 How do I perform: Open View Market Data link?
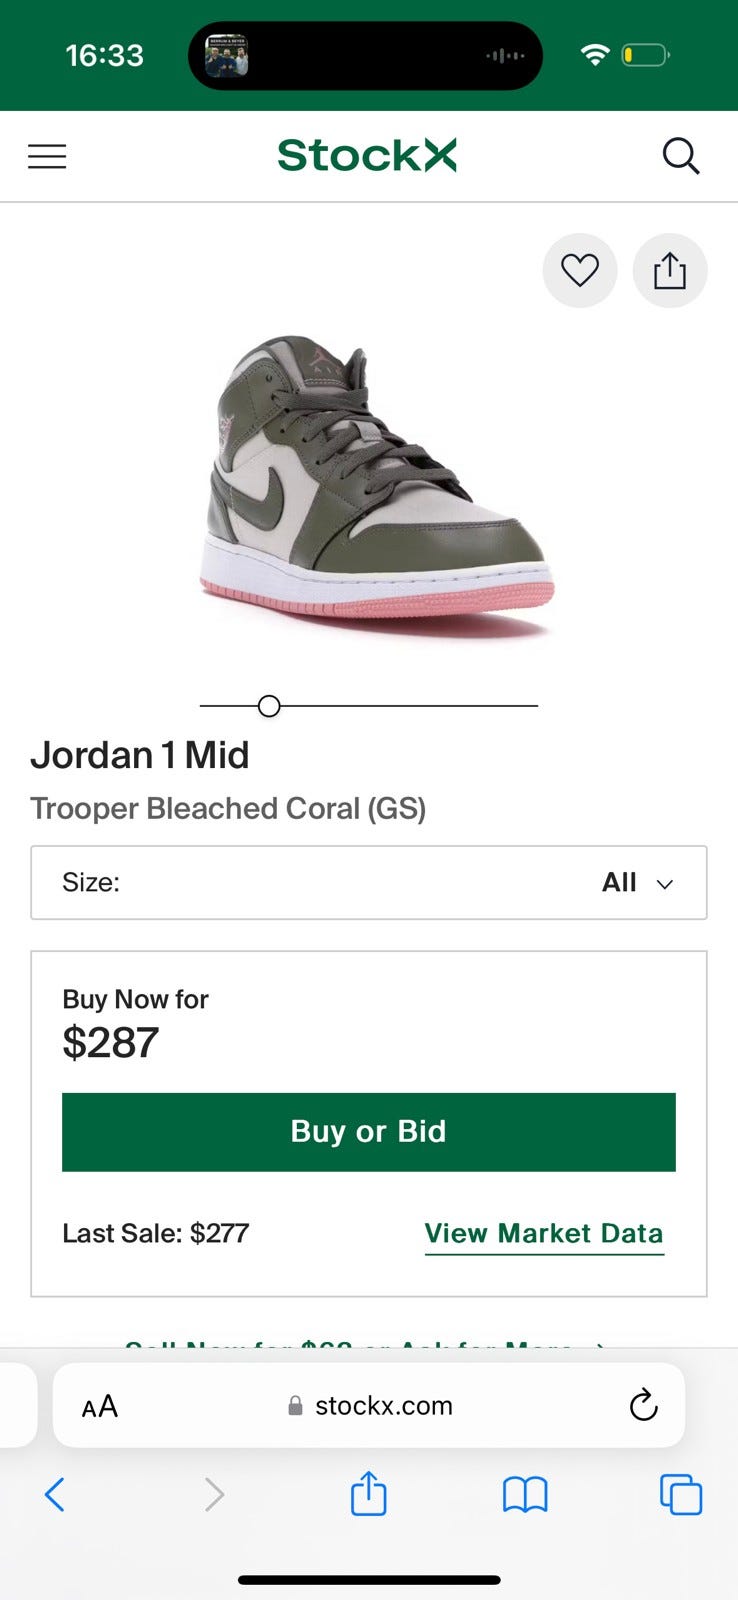coord(544,1233)
